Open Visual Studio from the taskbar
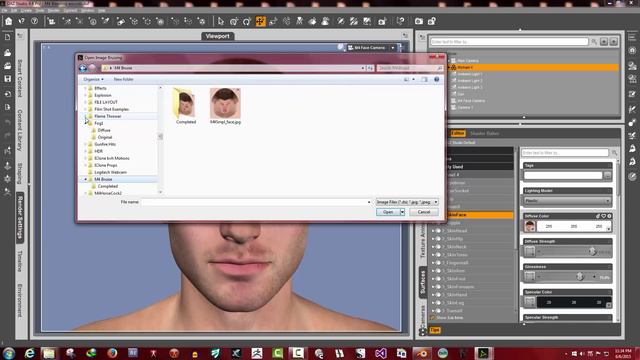The width and height of the screenshot is (640, 360). [x=380, y=353]
